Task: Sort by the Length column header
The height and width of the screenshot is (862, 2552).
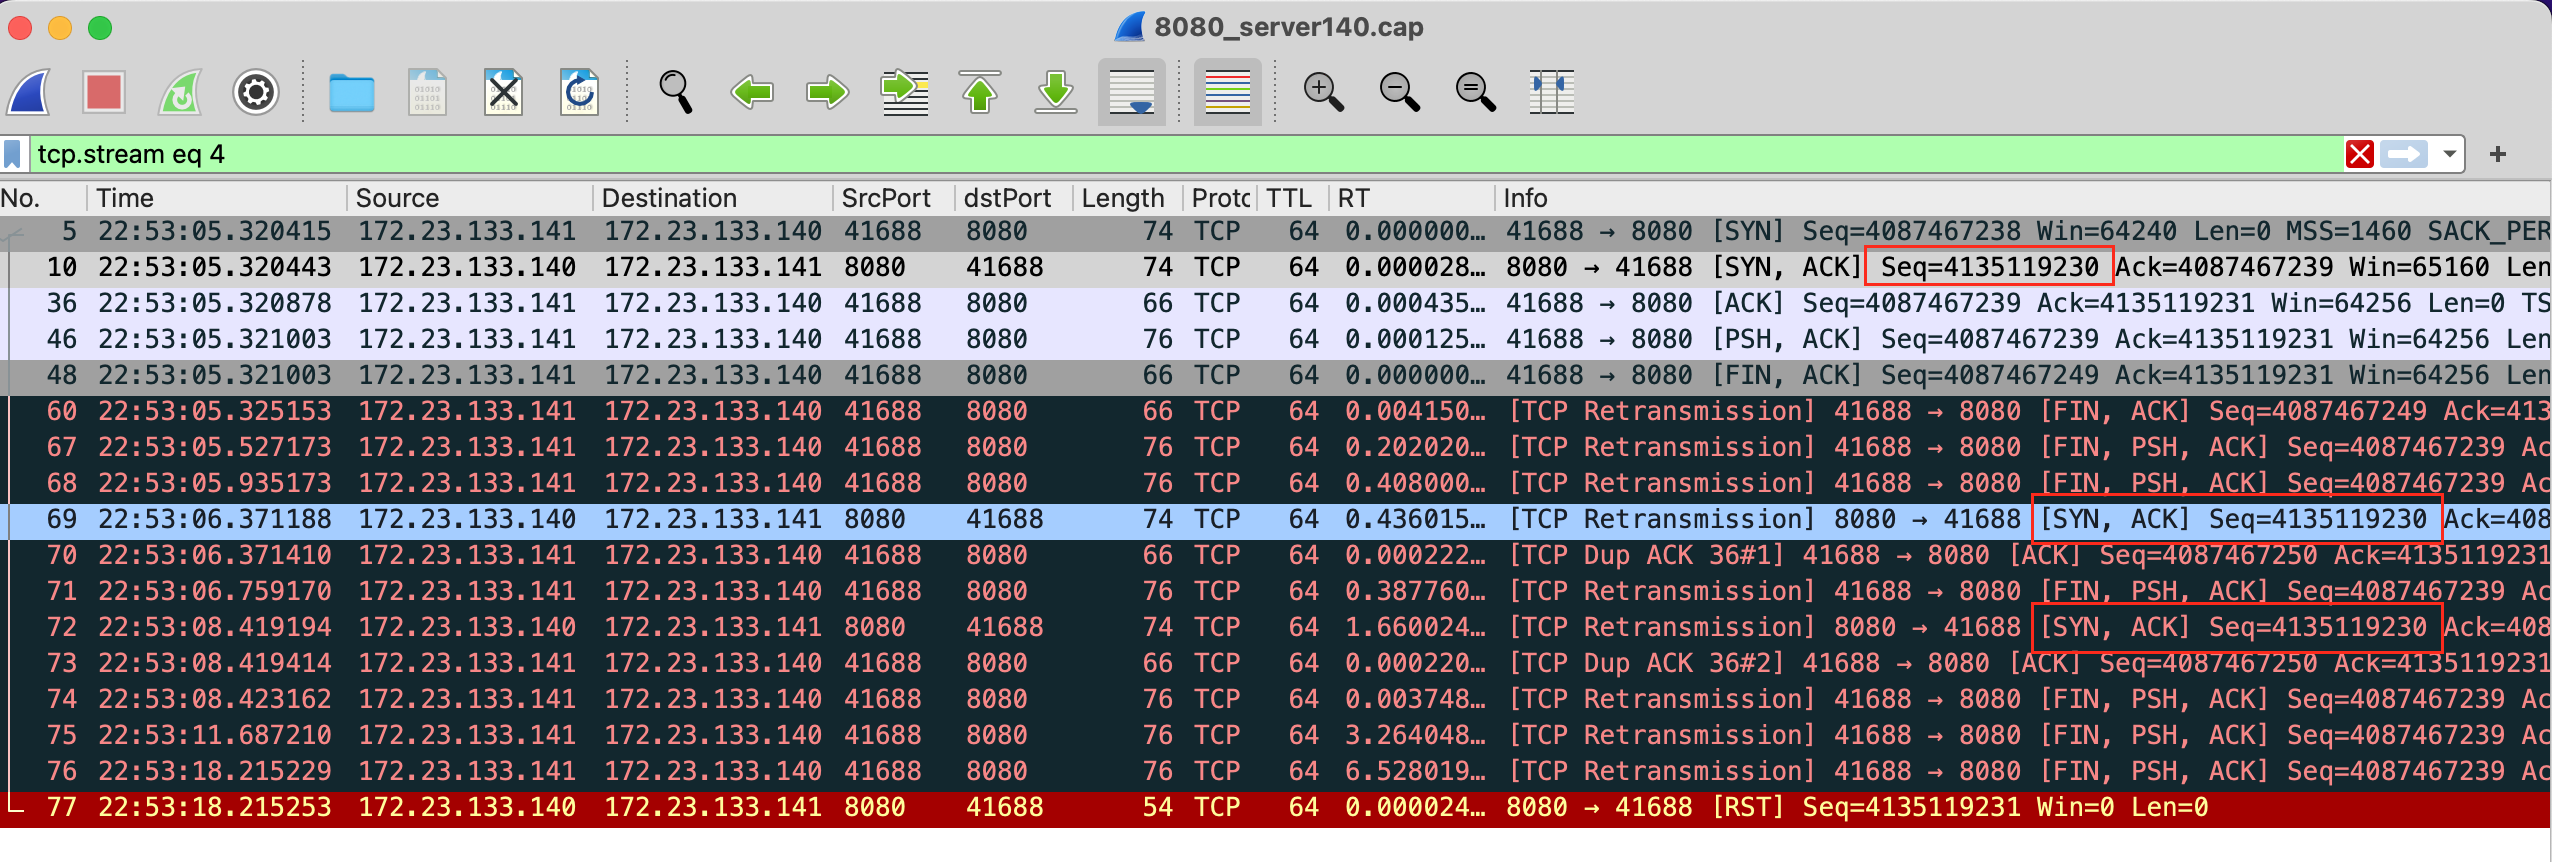Action: (x=1128, y=198)
